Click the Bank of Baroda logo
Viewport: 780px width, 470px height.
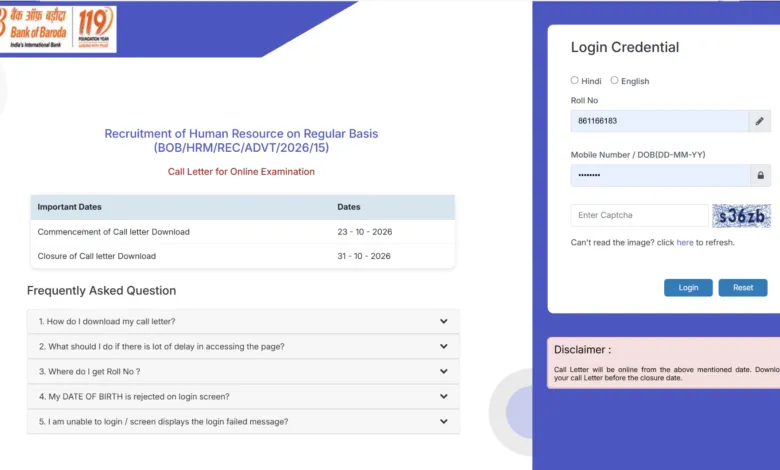click(57, 29)
